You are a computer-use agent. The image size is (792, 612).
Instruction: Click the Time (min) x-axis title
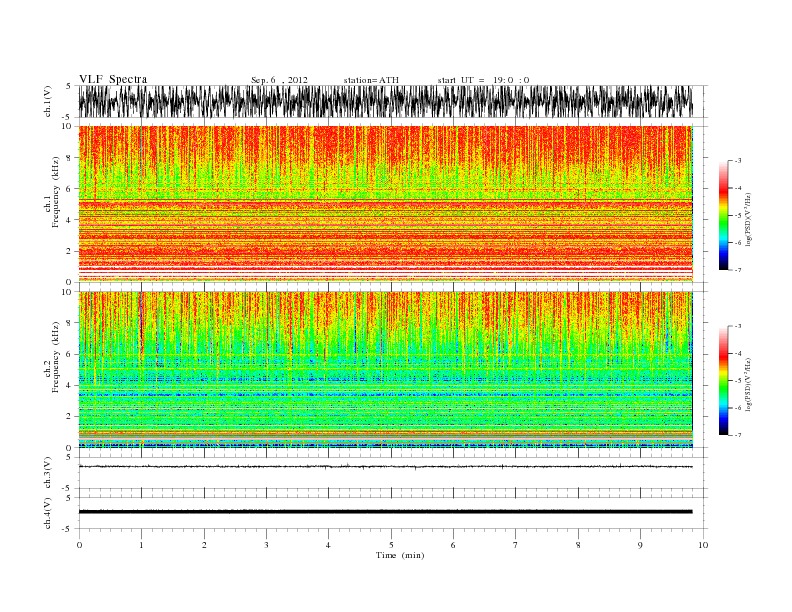(x=400, y=555)
